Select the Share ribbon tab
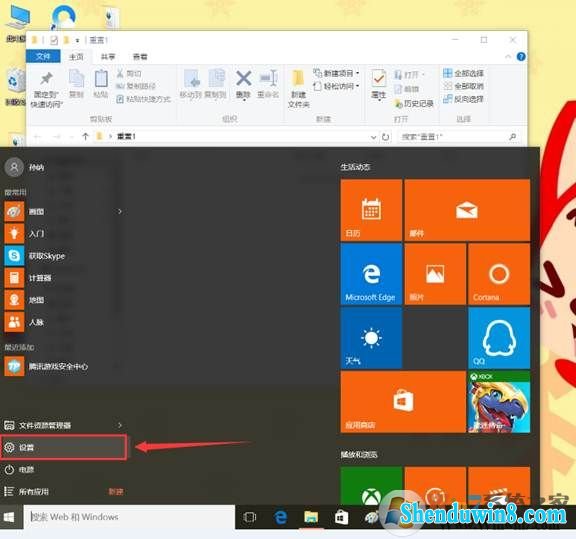 pyautogui.click(x=108, y=57)
